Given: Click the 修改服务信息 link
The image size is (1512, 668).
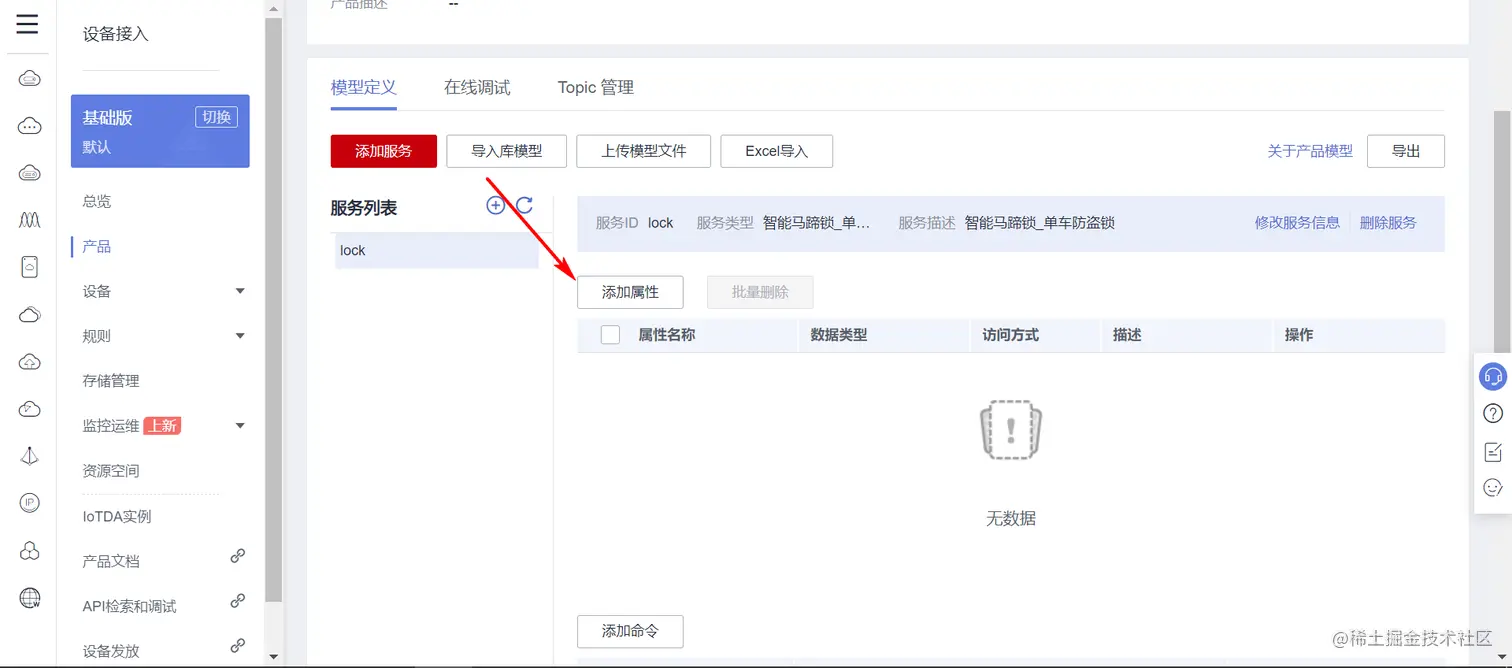Looking at the screenshot, I should tap(1298, 222).
